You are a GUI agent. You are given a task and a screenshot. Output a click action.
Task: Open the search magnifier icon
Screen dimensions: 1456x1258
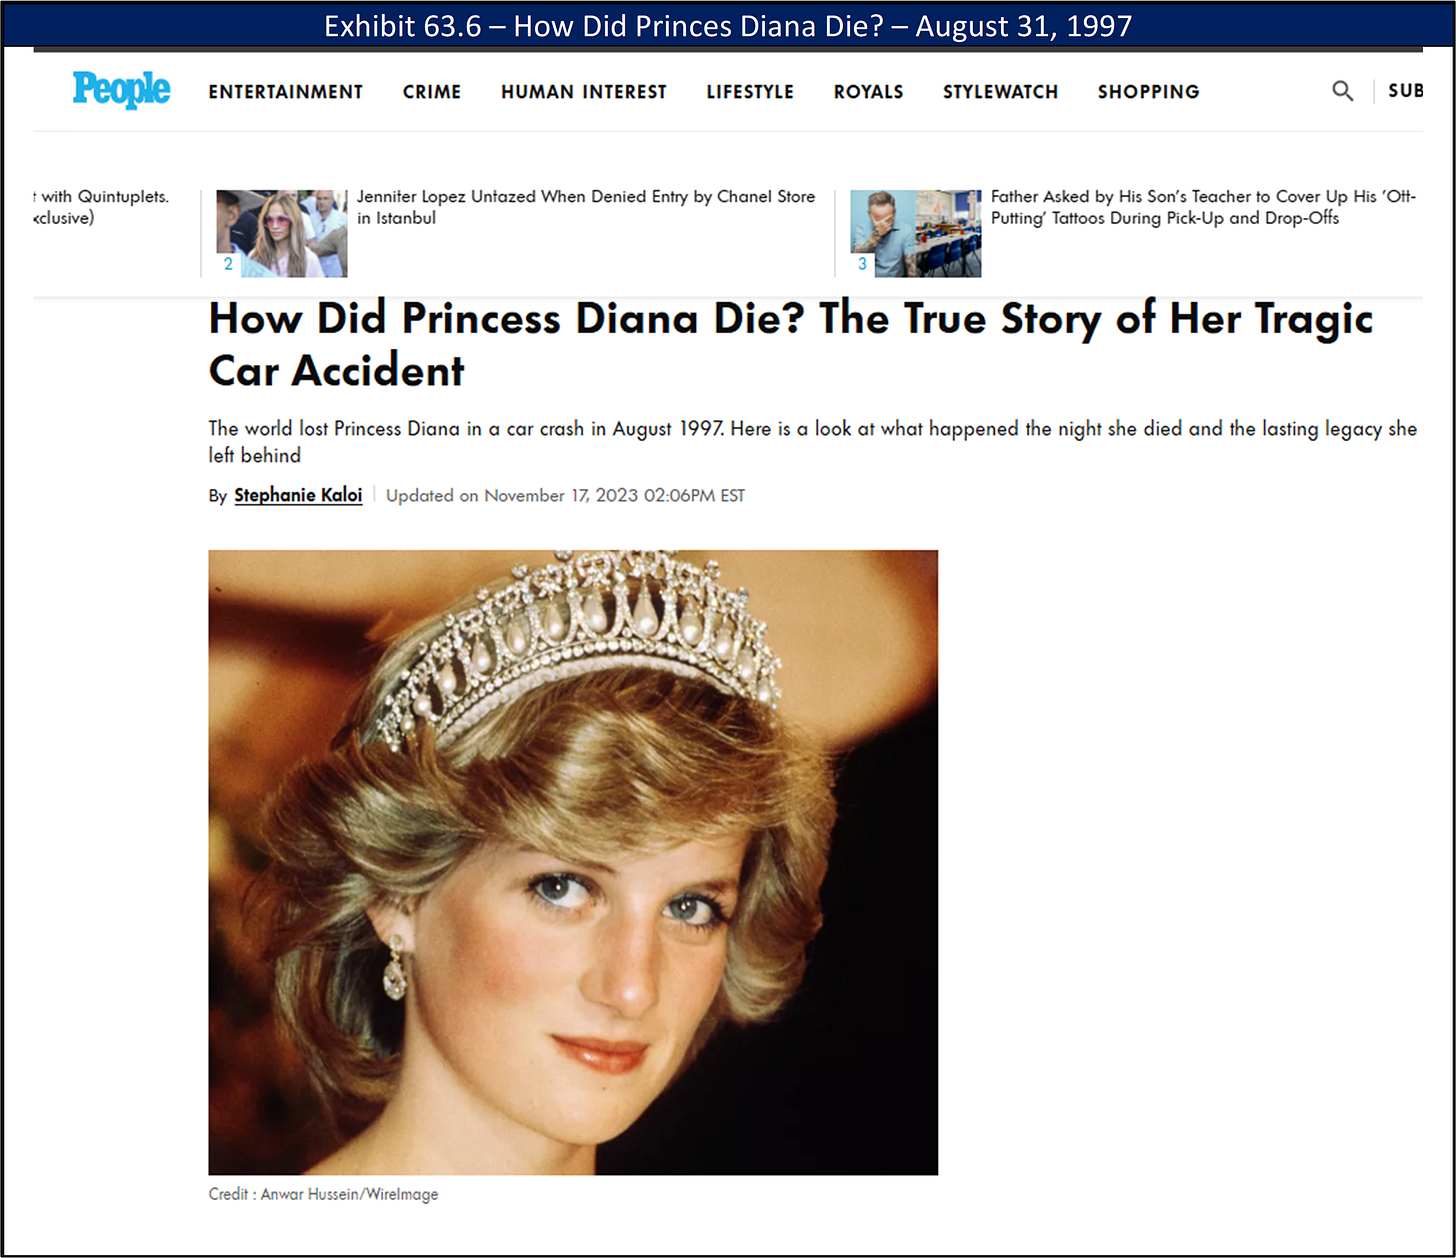point(1342,91)
